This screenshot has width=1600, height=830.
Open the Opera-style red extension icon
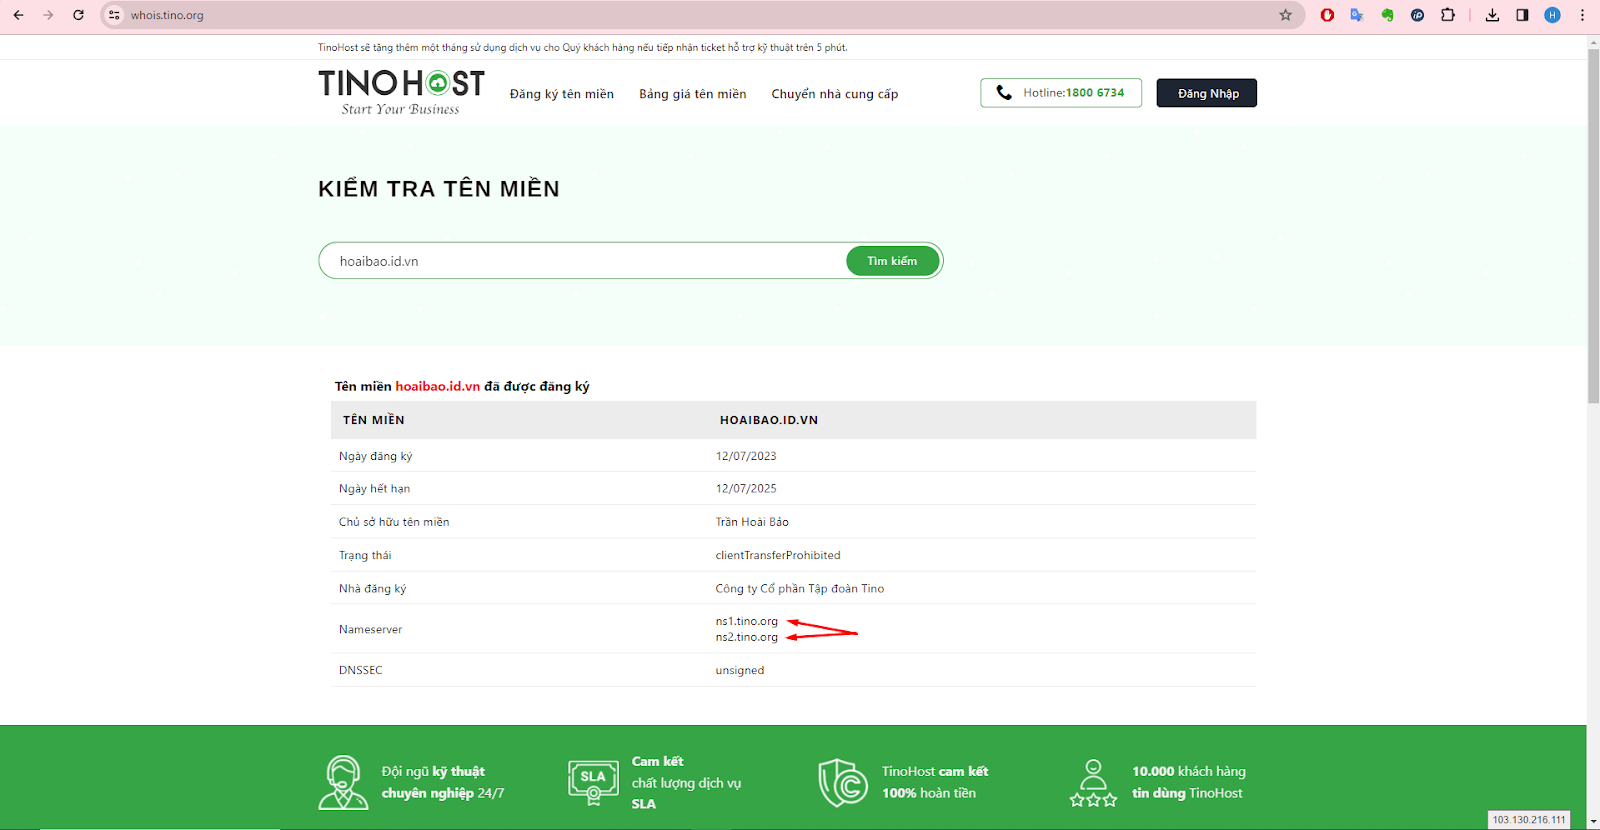1327,15
